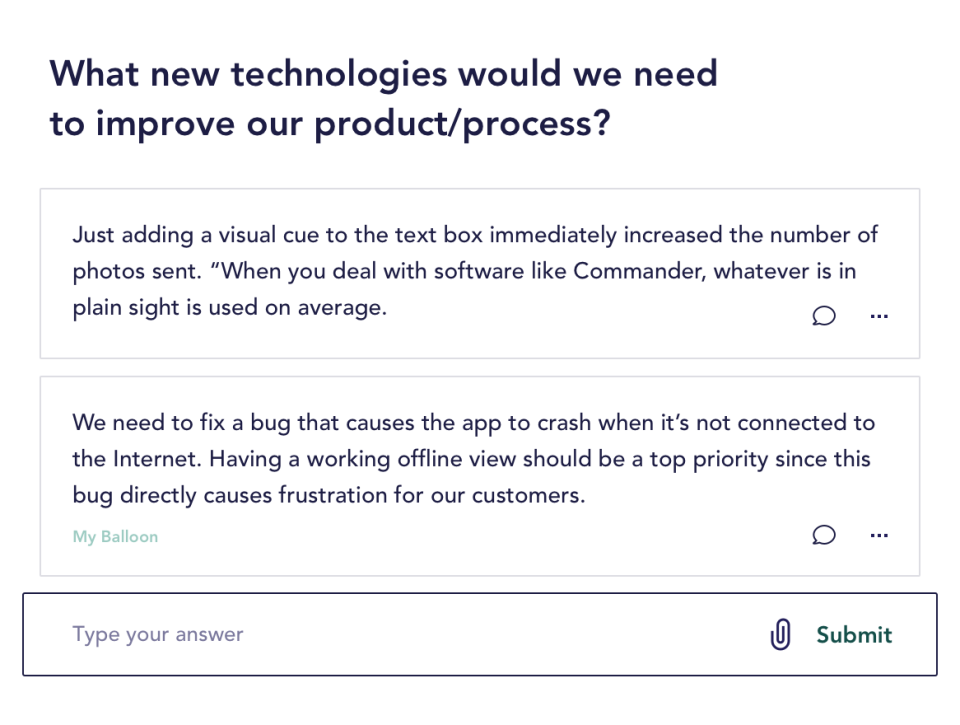Click the 'My Balloon' label
This screenshot has width=960, height=725.
coord(115,537)
